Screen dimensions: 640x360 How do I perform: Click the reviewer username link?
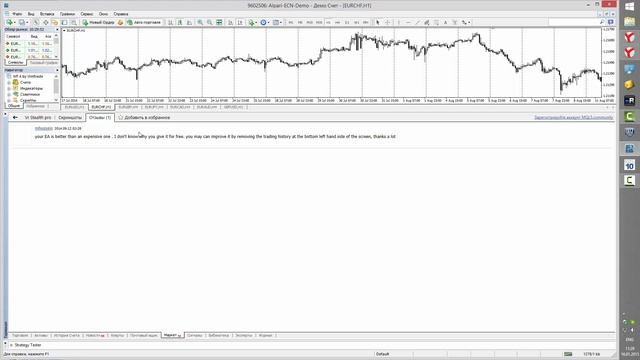(x=44, y=129)
